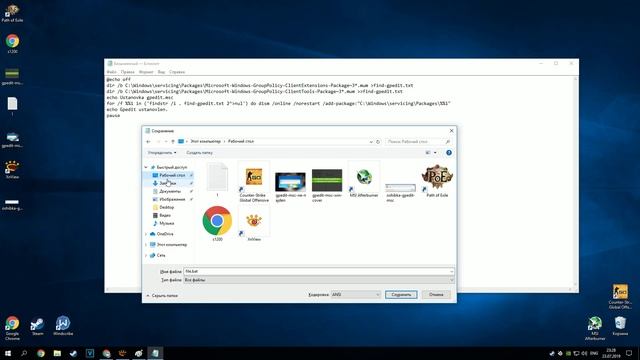This screenshot has height=360, width=640.
Task: Click Notepad's vertical scrollbar
Action: pos(576,182)
